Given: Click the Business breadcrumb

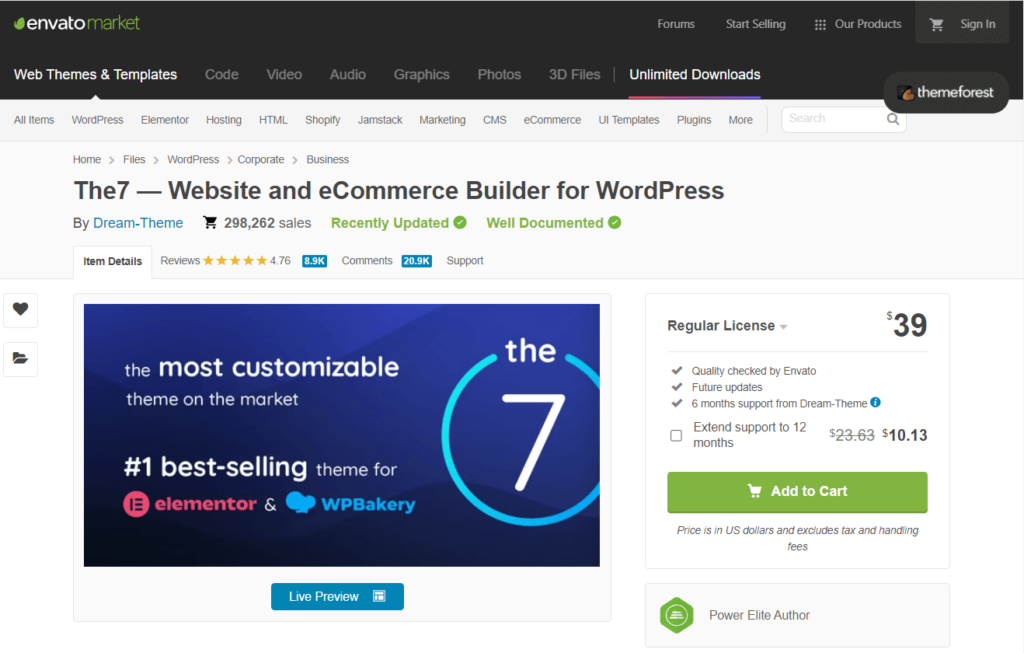Looking at the screenshot, I should (327, 159).
